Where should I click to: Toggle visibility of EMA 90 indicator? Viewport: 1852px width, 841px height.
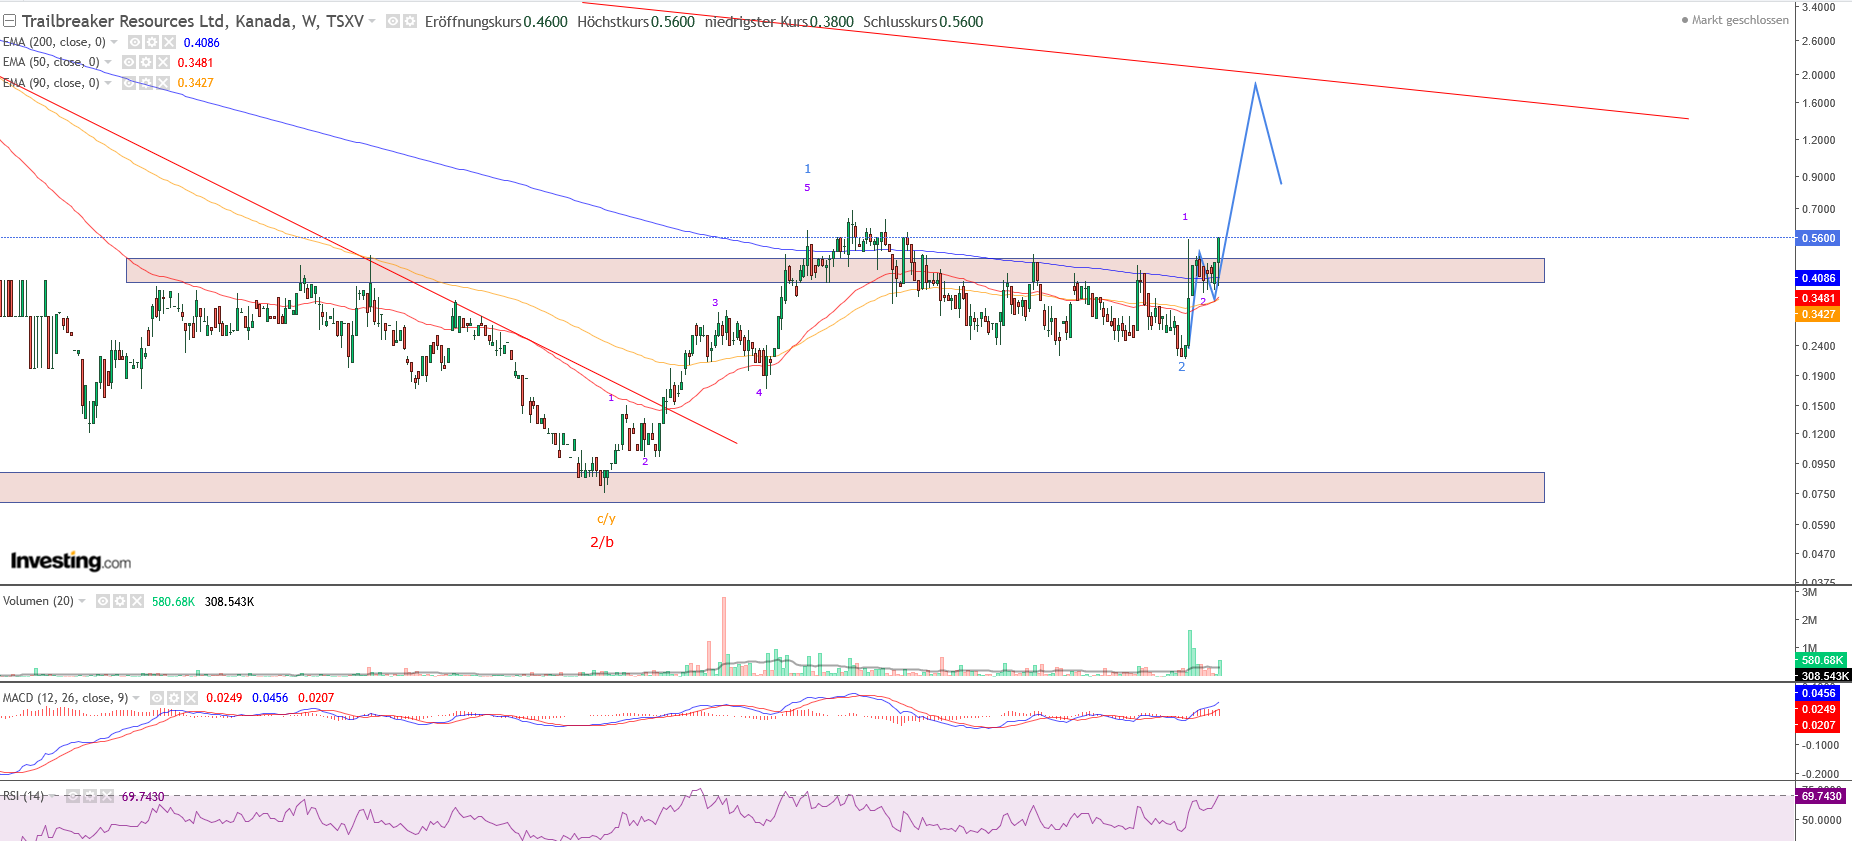[129, 83]
